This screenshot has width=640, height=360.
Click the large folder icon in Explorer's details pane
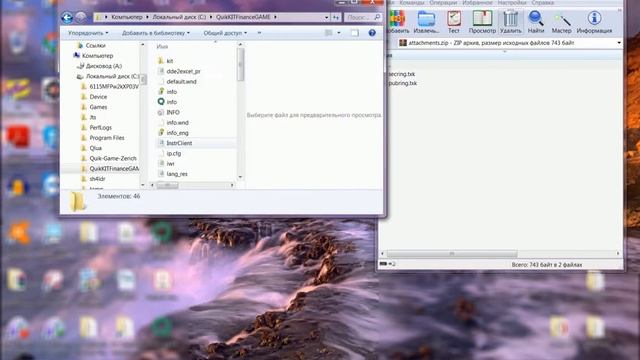77,202
